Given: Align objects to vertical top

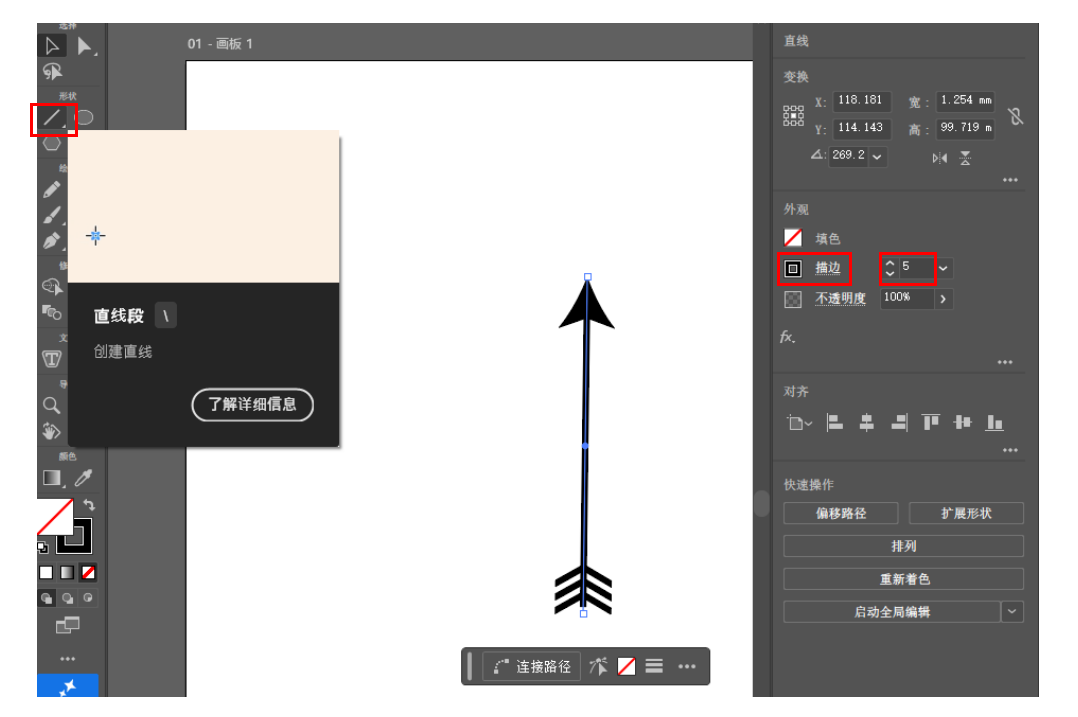Looking at the screenshot, I should pyautogui.click(x=931, y=422).
